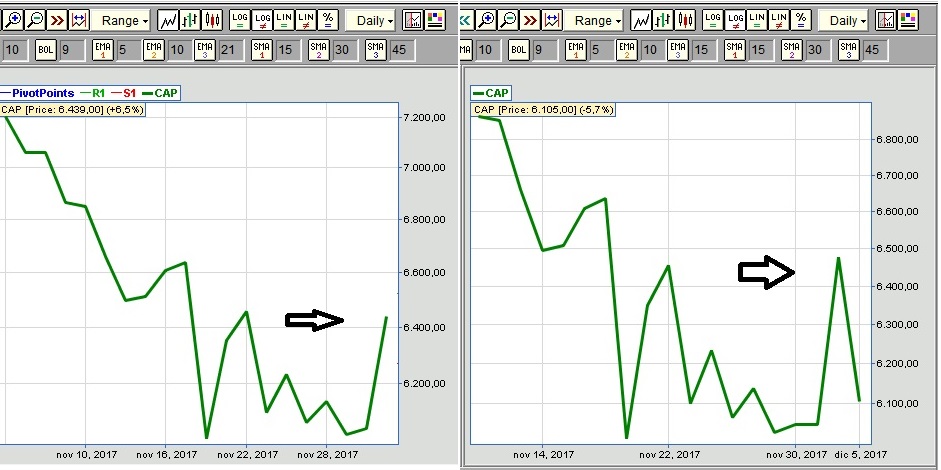
Task: Zoom in on the right chart
Action: 486,20
